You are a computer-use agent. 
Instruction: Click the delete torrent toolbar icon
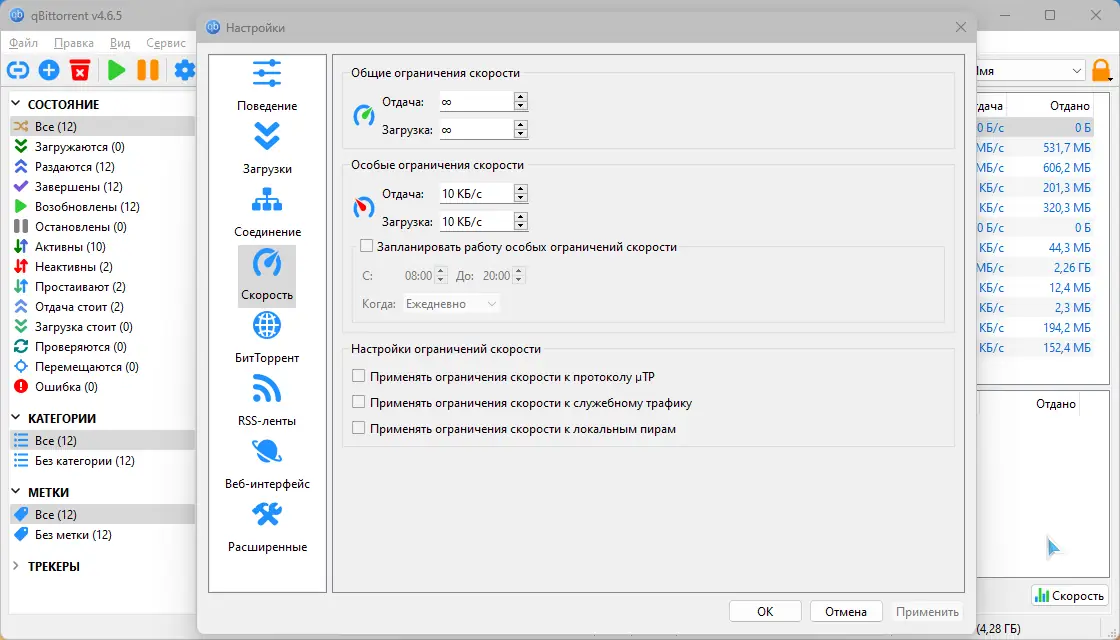point(81,70)
